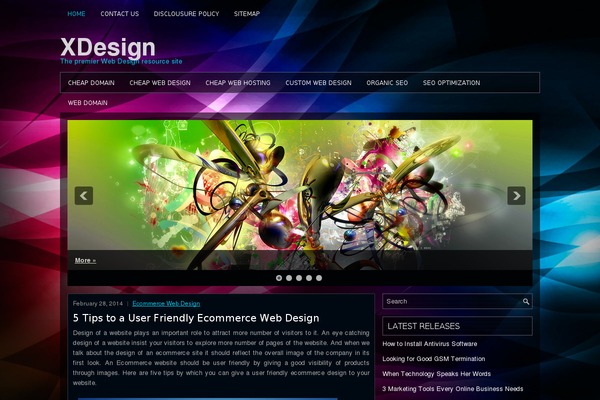Open the Home menu item
The height and width of the screenshot is (400, 600).
pyautogui.click(x=77, y=14)
